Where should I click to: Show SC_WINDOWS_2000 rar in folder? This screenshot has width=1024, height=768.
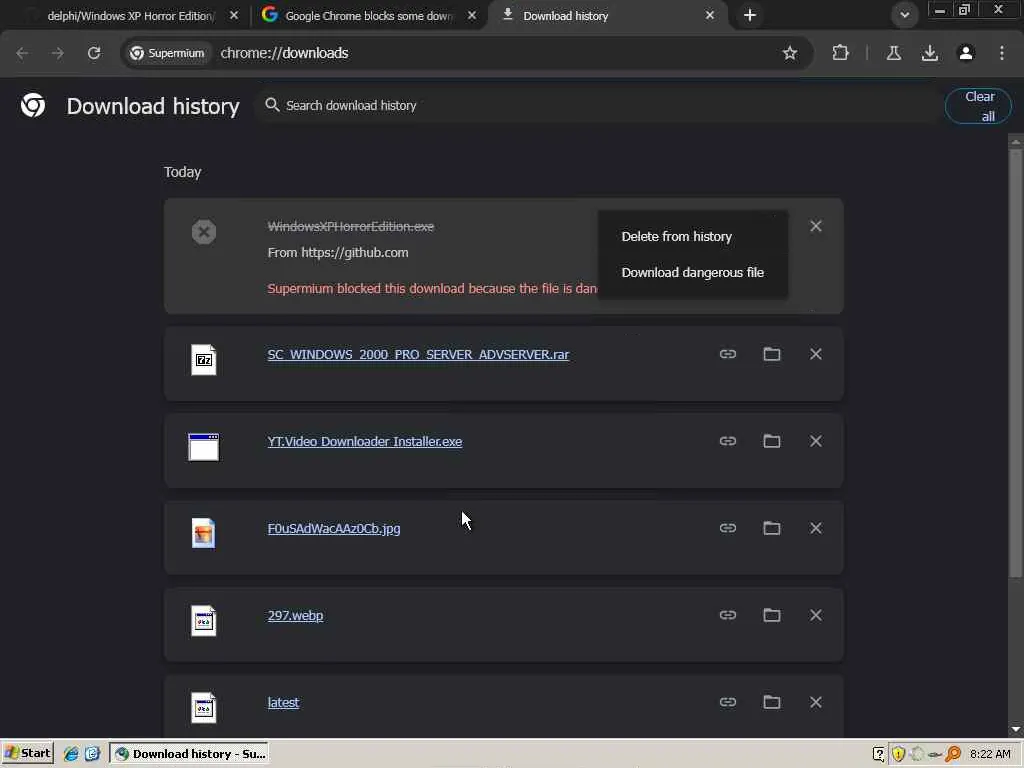(772, 354)
